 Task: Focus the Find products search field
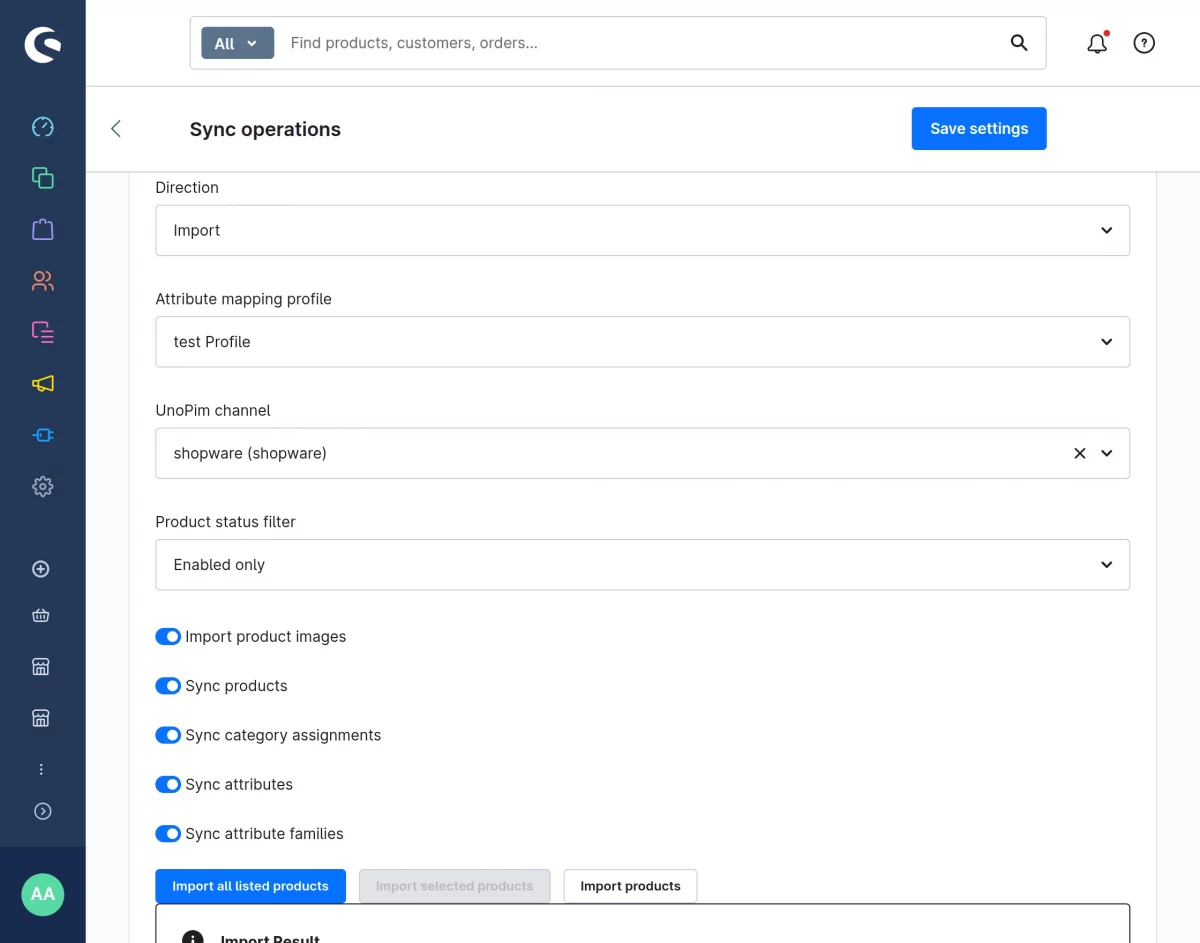click(x=640, y=43)
